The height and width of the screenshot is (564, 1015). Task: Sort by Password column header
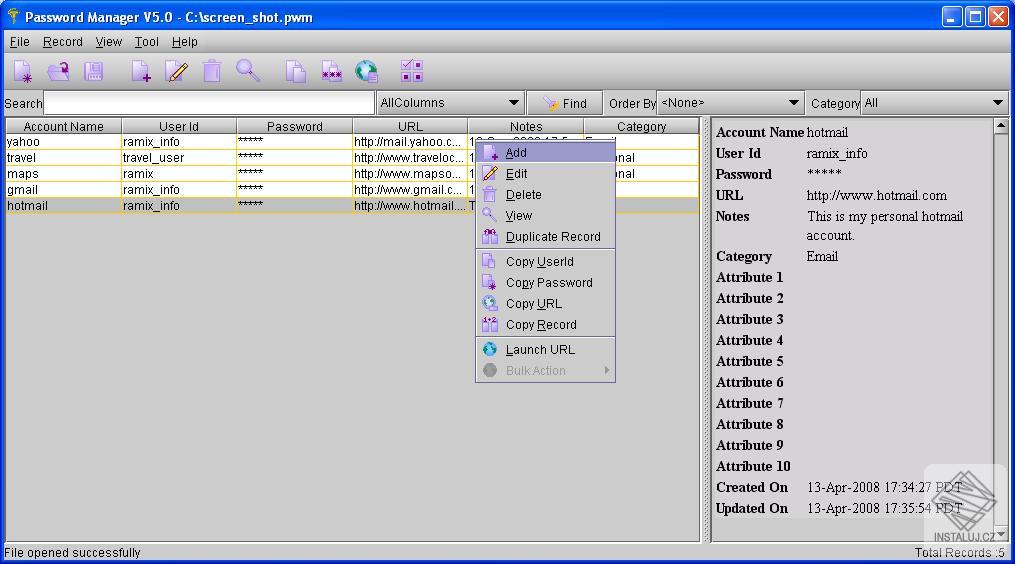tap(295, 126)
